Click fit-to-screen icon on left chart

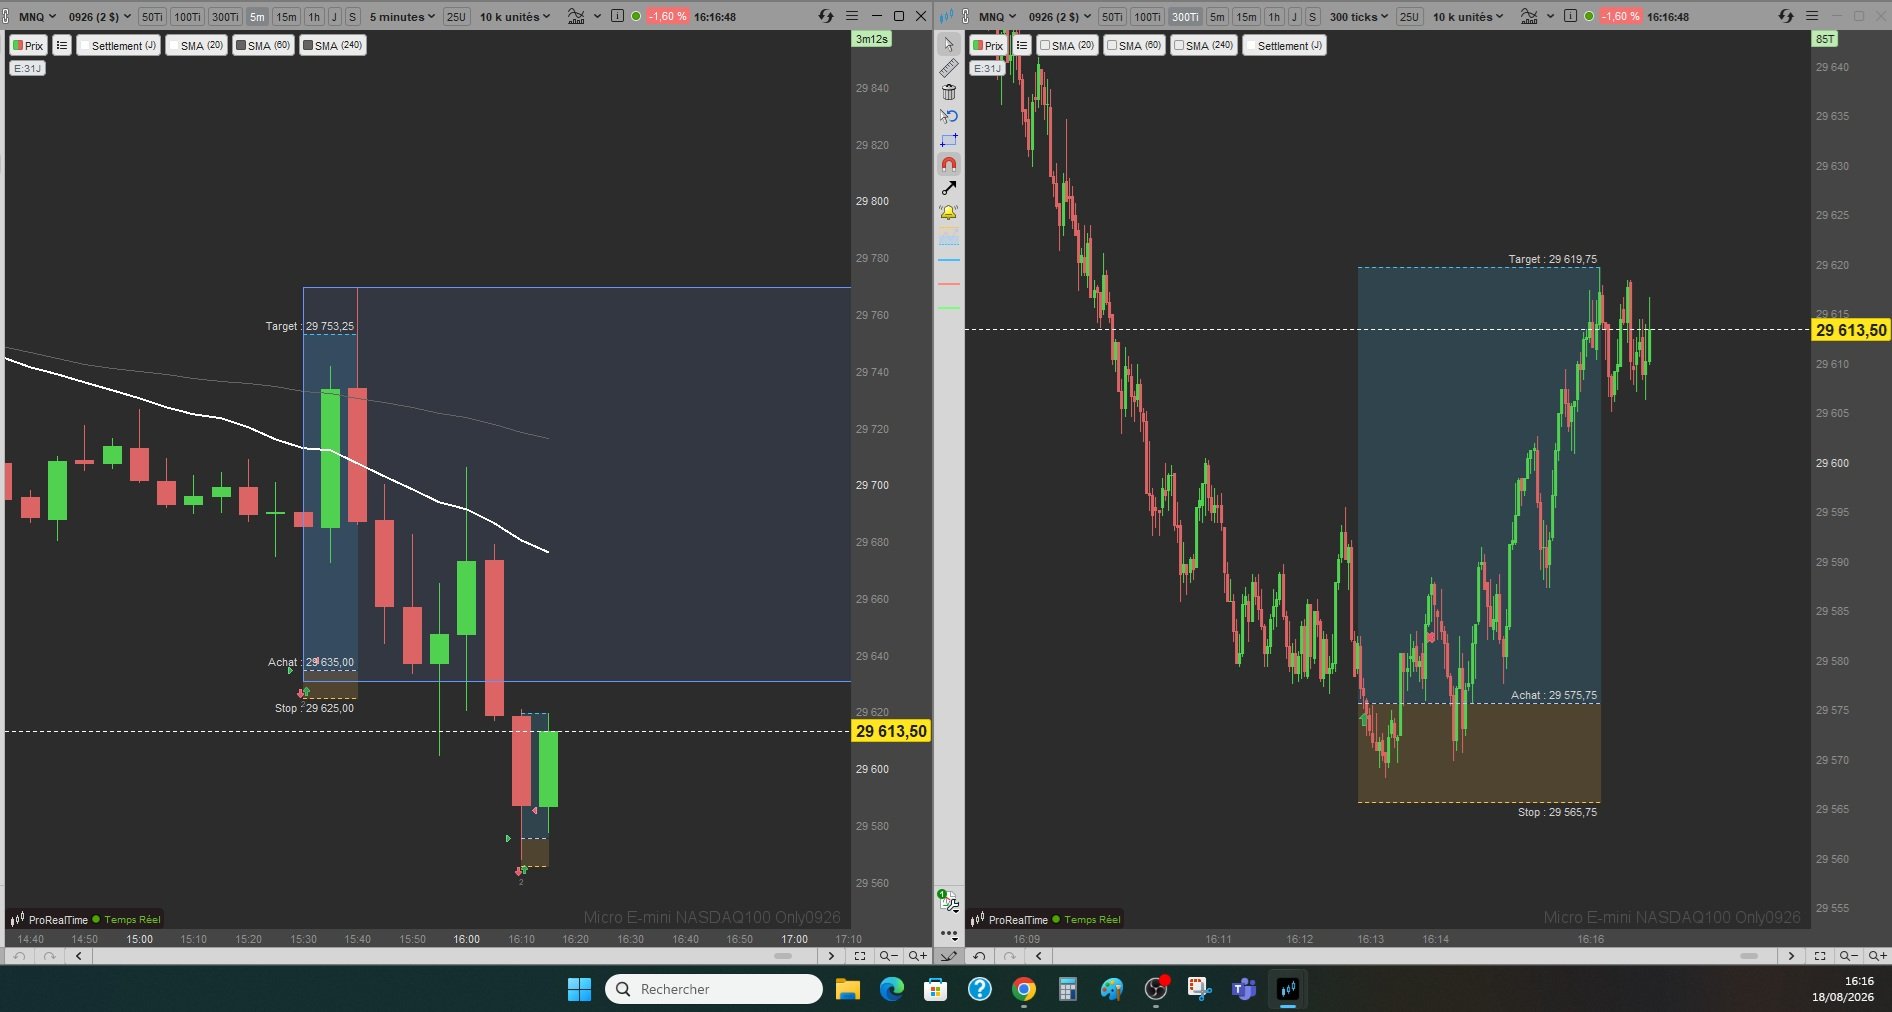click(x=859, y=956)
